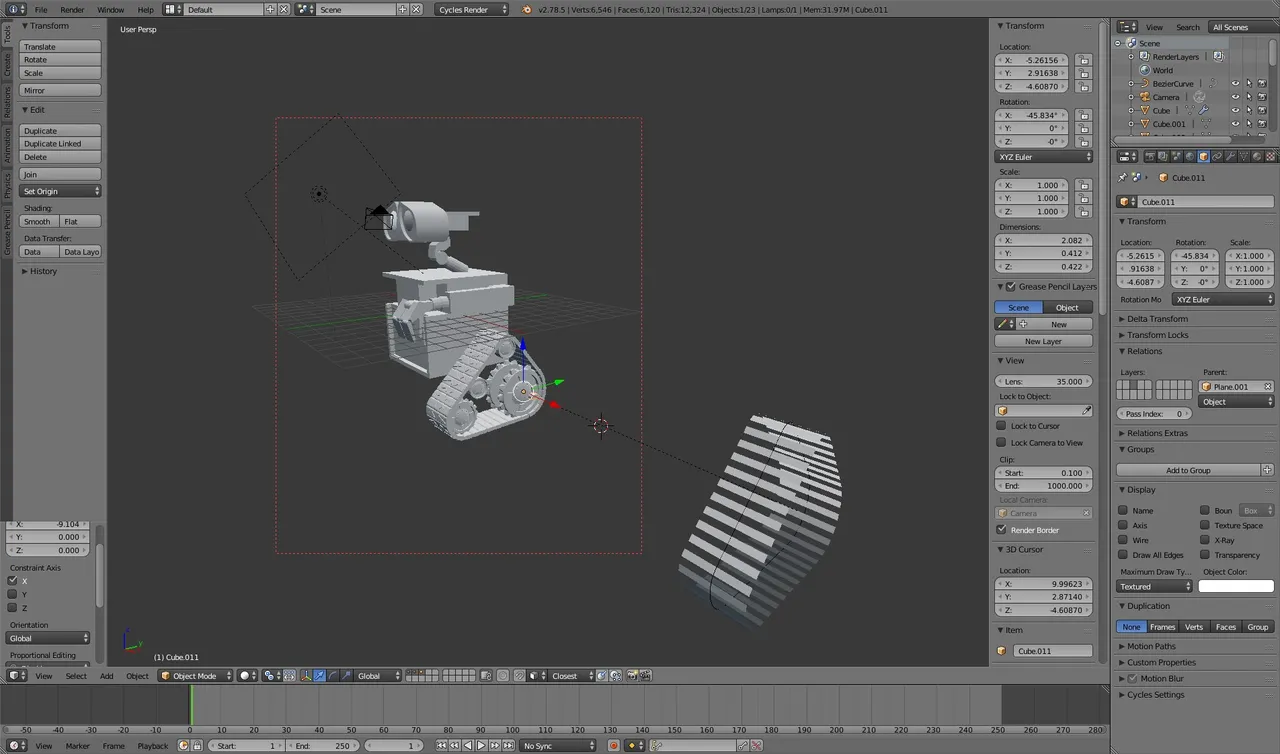Click the eyedropper in Lock to Object

click(1087, 411)
